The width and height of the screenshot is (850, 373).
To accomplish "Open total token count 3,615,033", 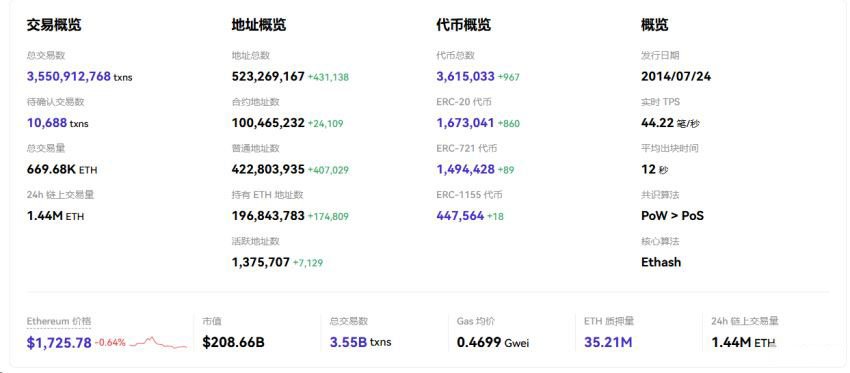I will 466,76.
